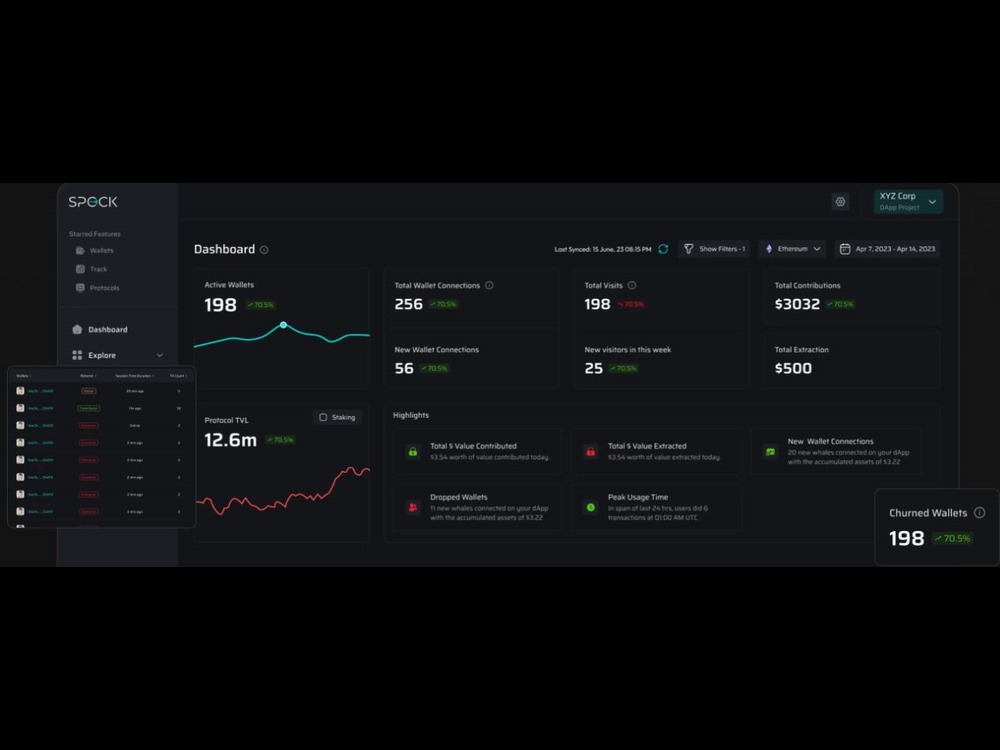The width and height of the screenshot is (1000, 750).
Task: Click the Total Contributions value $3032
Action: click(797, 304)
